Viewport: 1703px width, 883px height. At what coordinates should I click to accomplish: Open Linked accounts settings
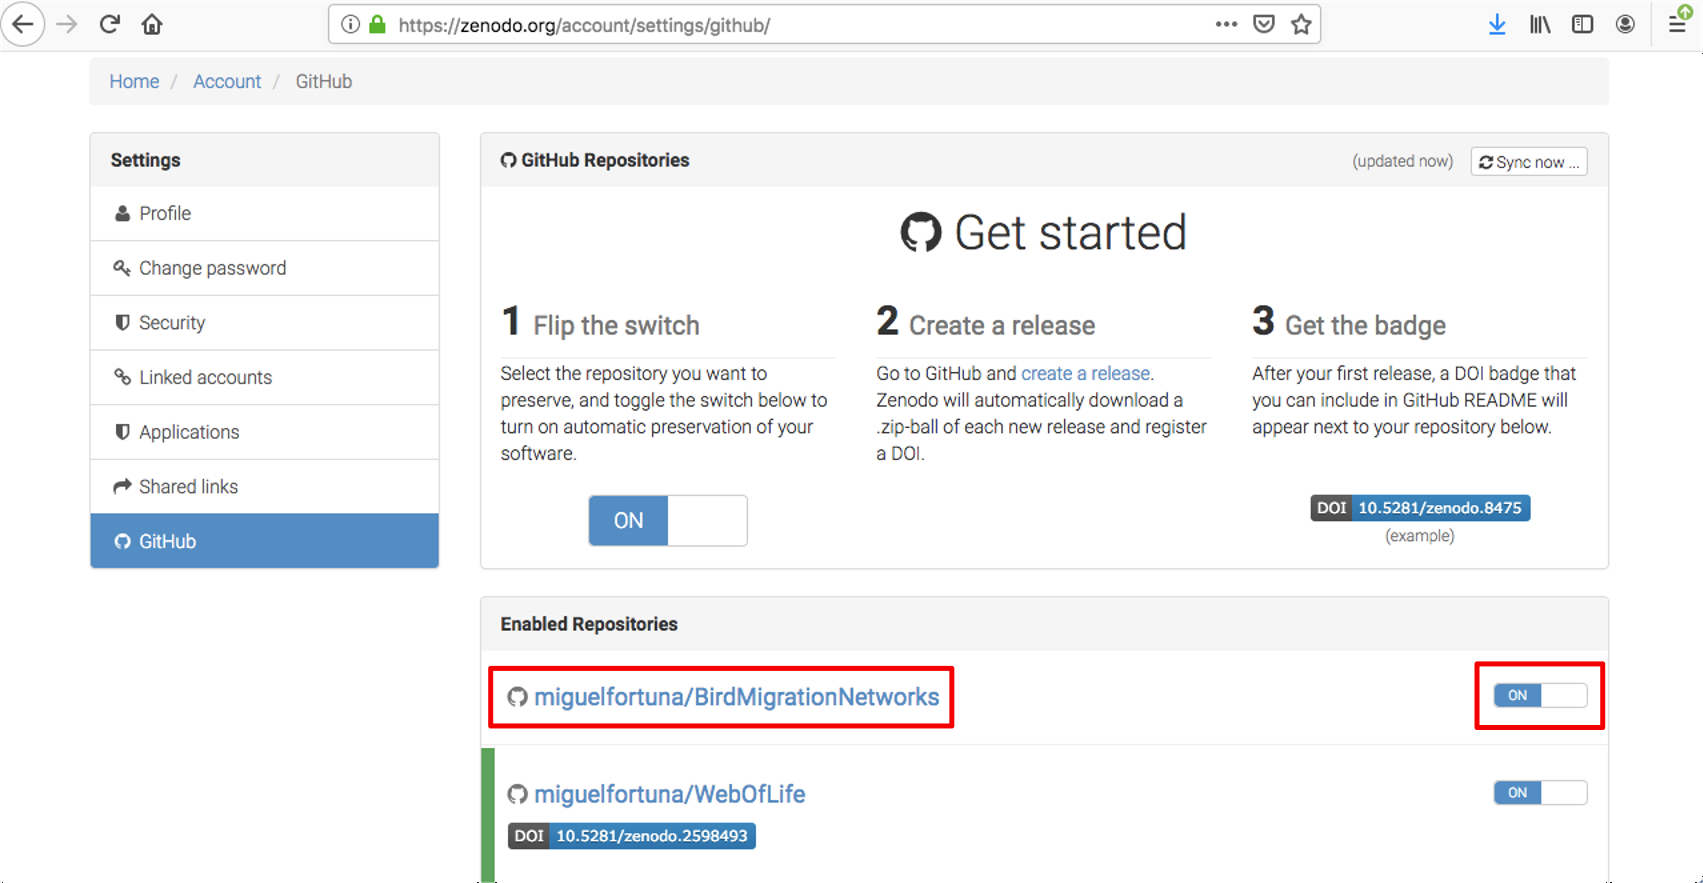click(x=264, y=377)
